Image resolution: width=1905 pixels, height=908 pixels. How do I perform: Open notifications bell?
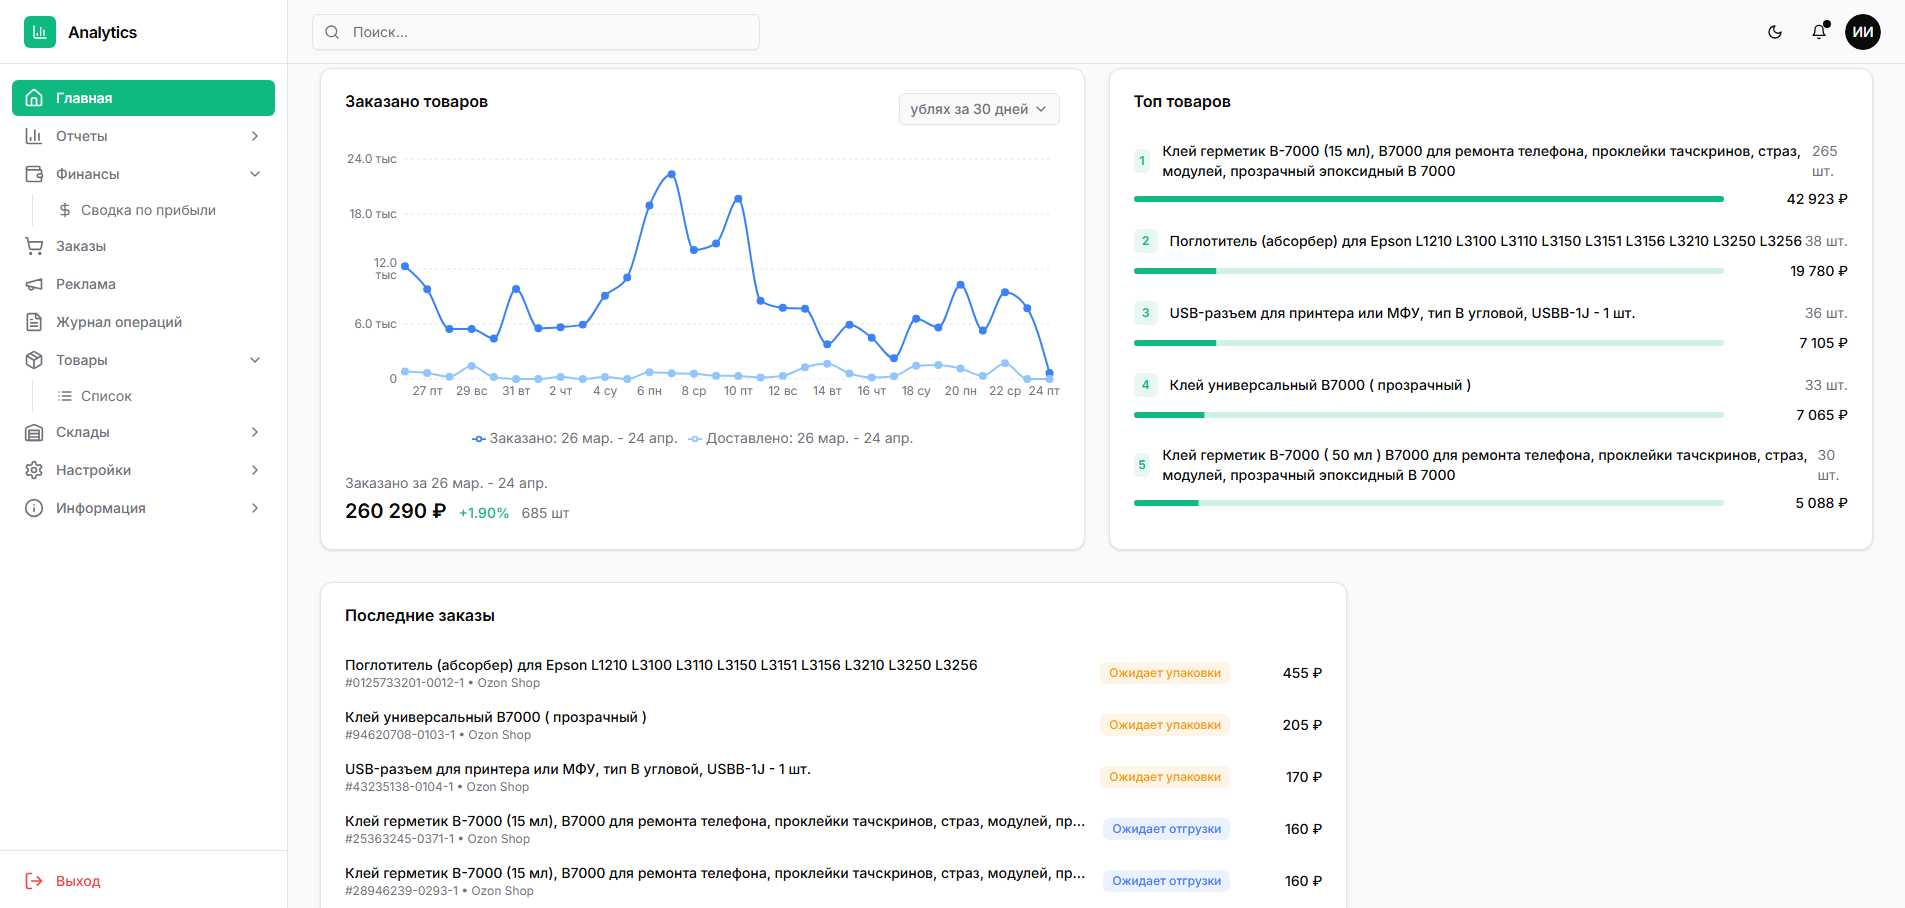click(x=1819, y=32)
